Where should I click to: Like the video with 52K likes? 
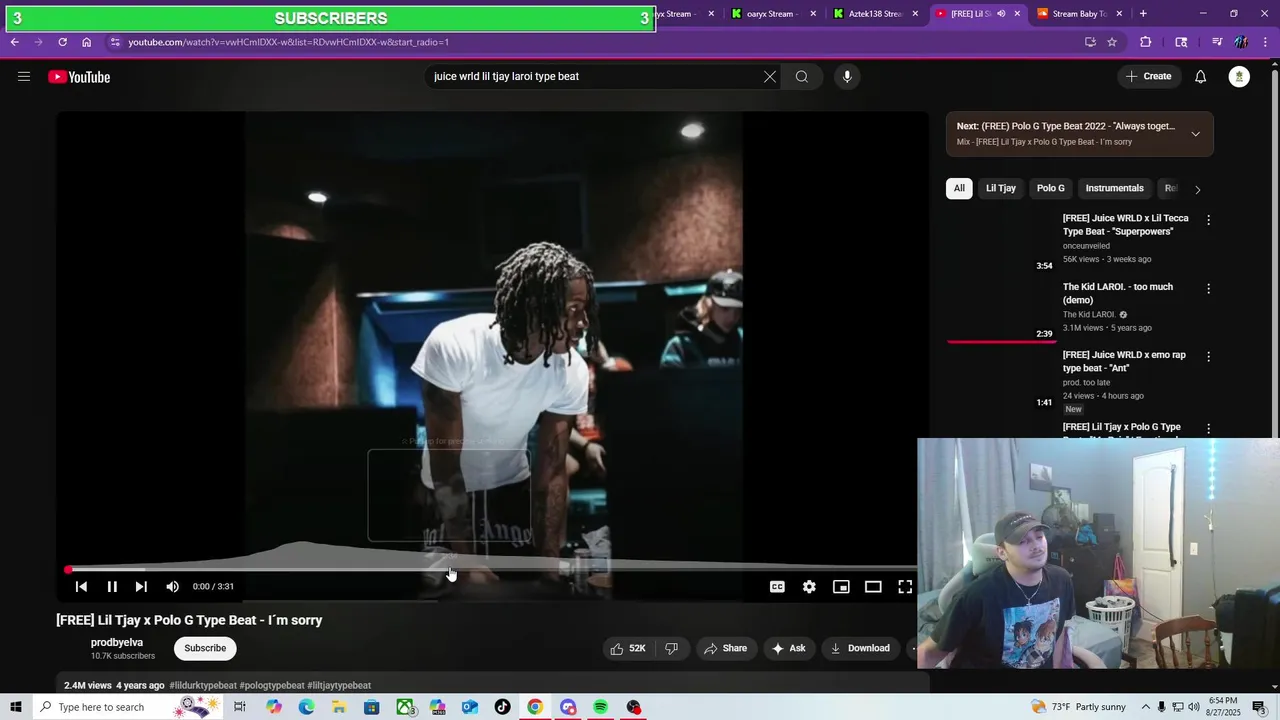click(x=627, y=648)
